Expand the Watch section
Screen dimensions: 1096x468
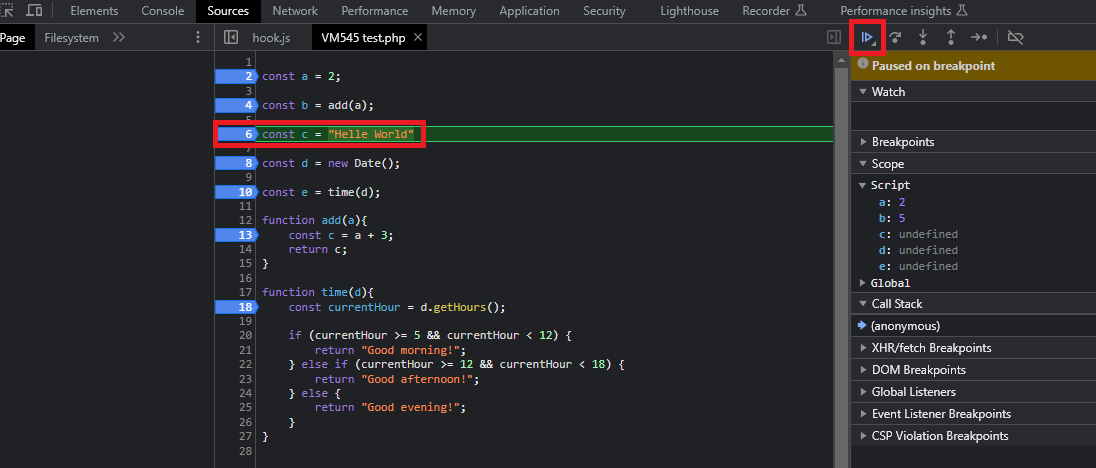click(888, 92)
